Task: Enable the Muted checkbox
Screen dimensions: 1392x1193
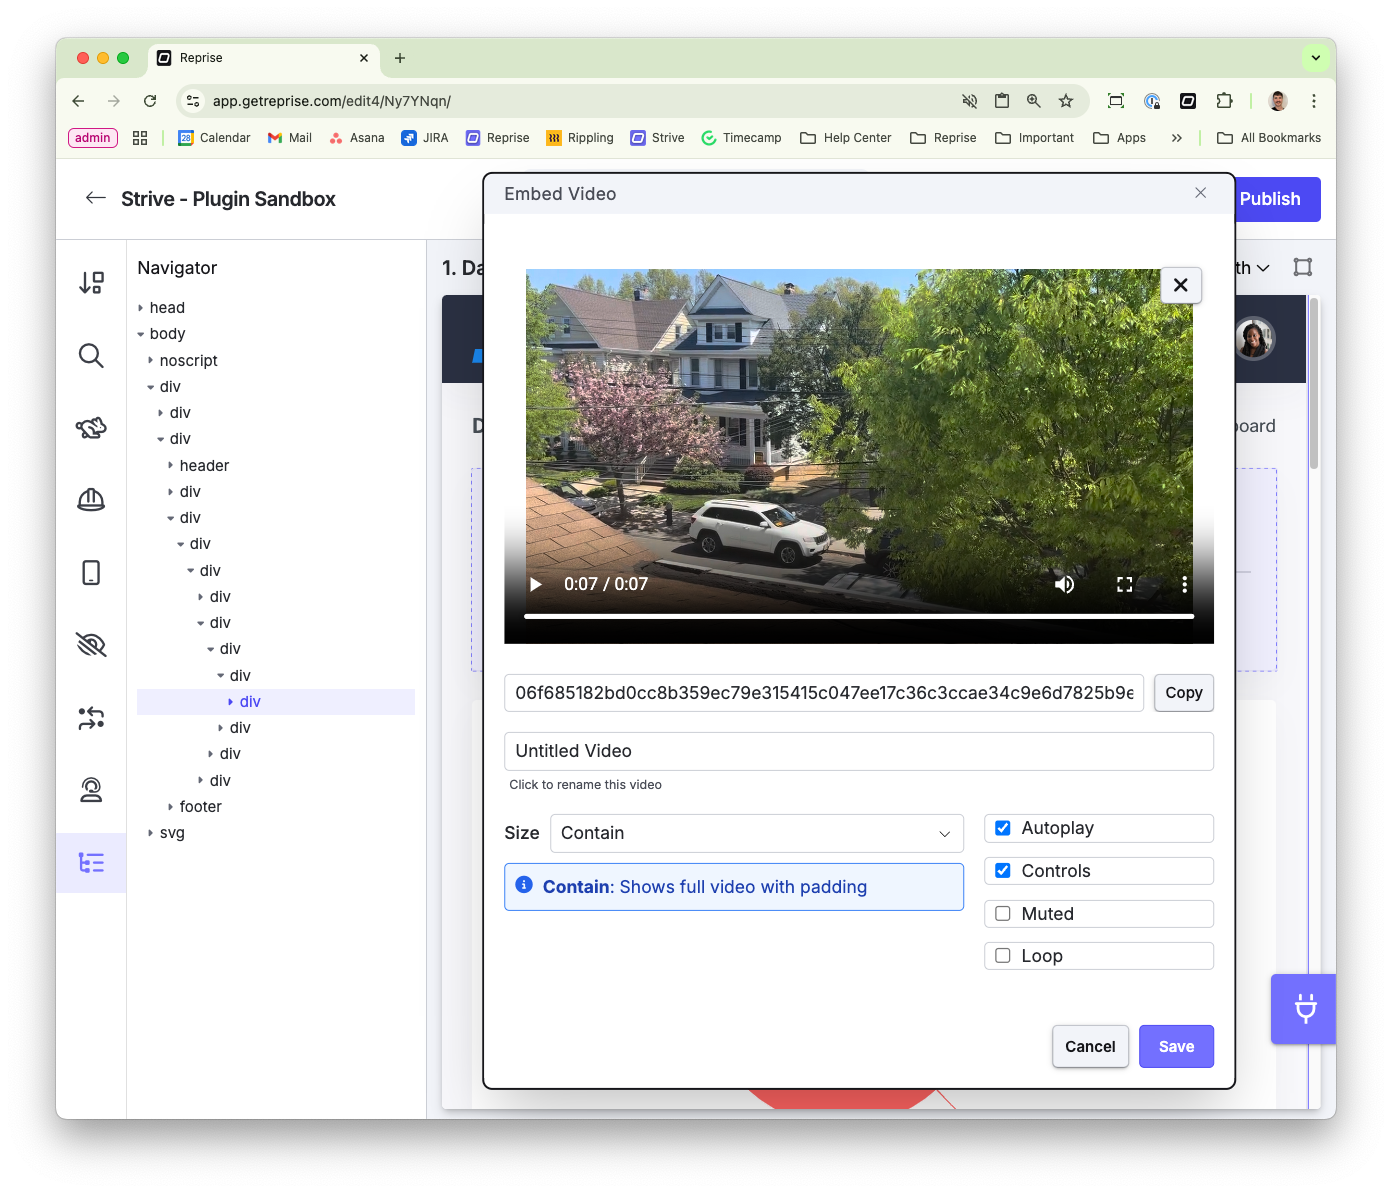Action: [x=1003, y=914]
